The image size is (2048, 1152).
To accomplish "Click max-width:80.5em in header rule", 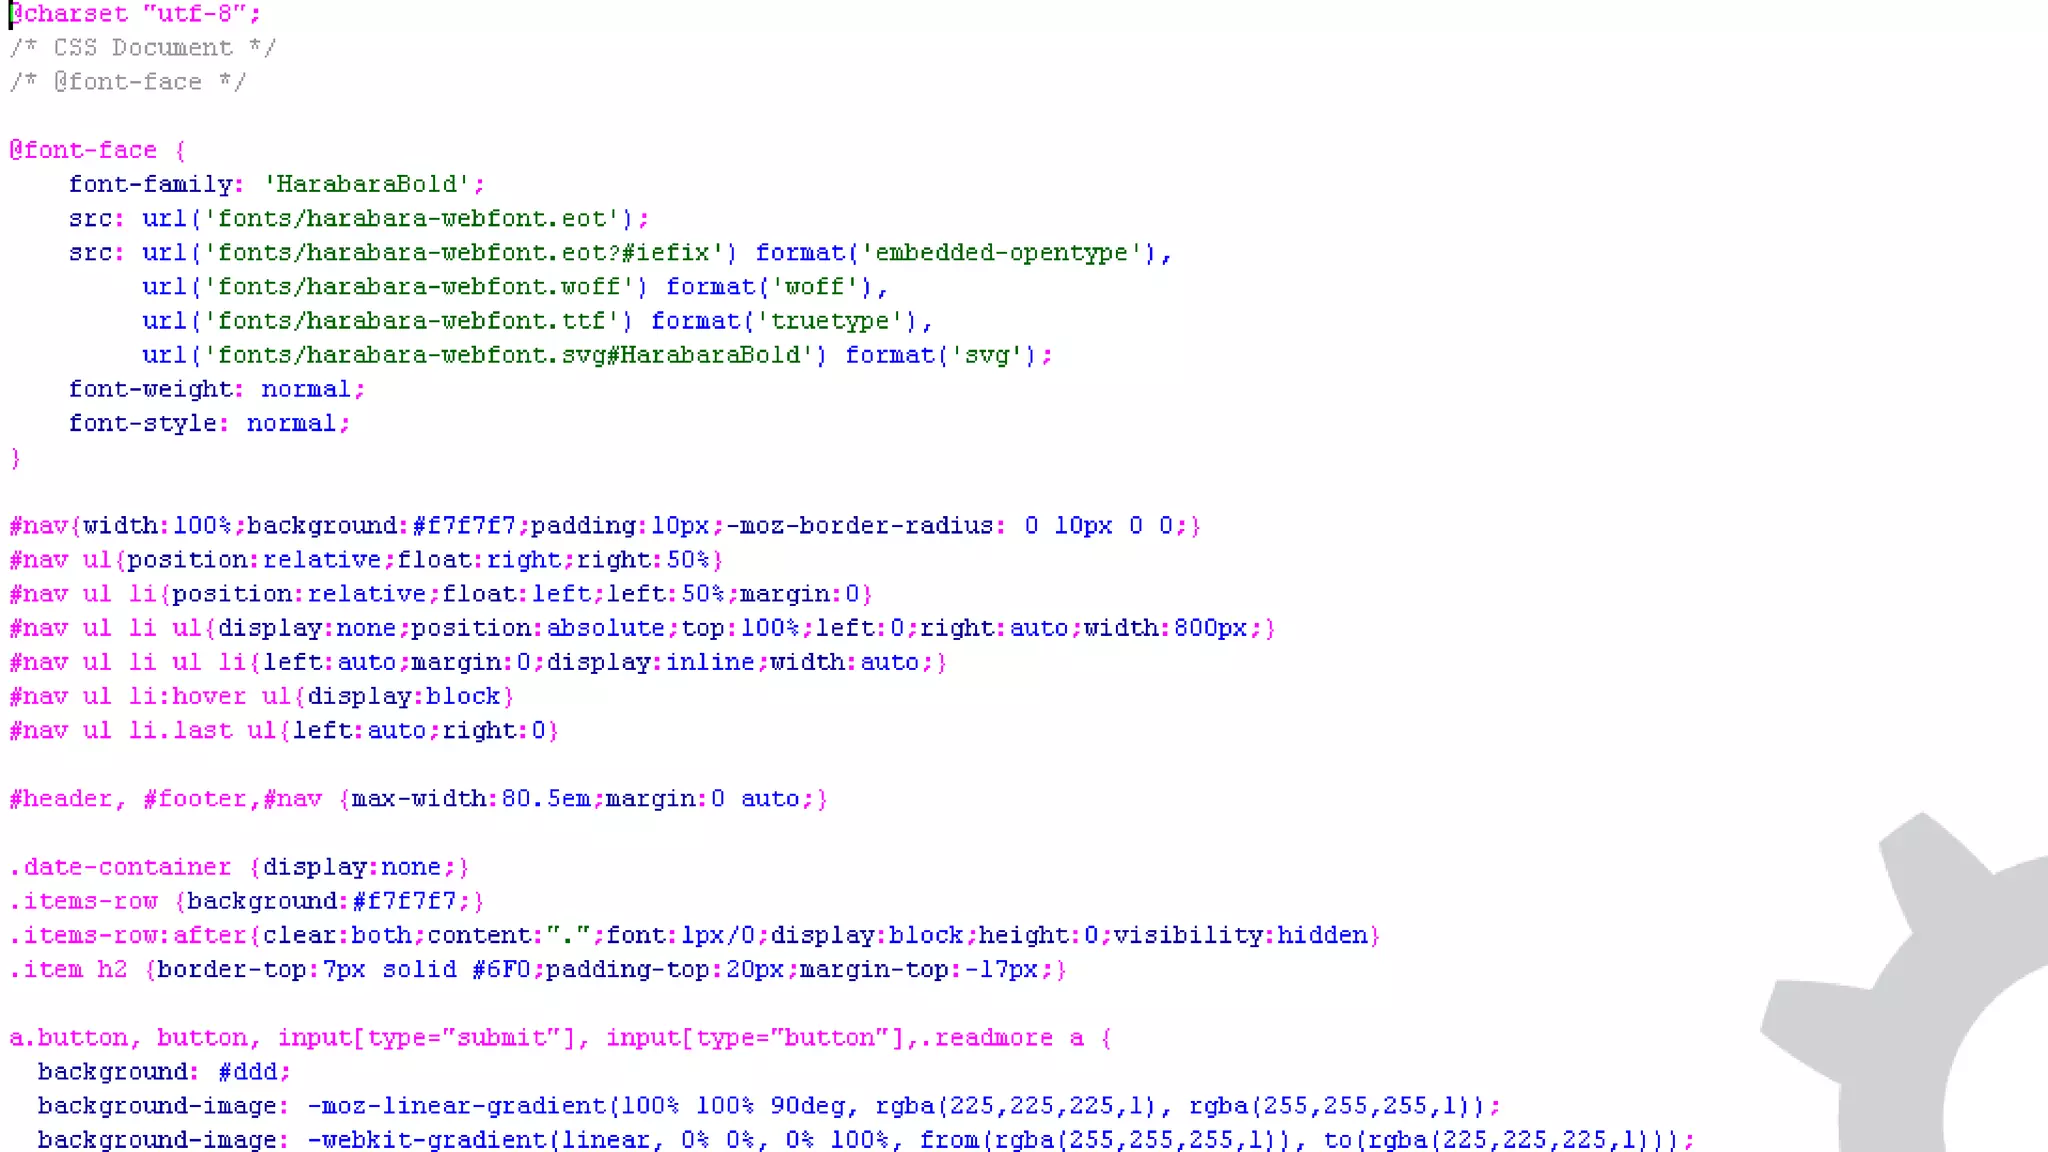I will click(x=470, y=799).
